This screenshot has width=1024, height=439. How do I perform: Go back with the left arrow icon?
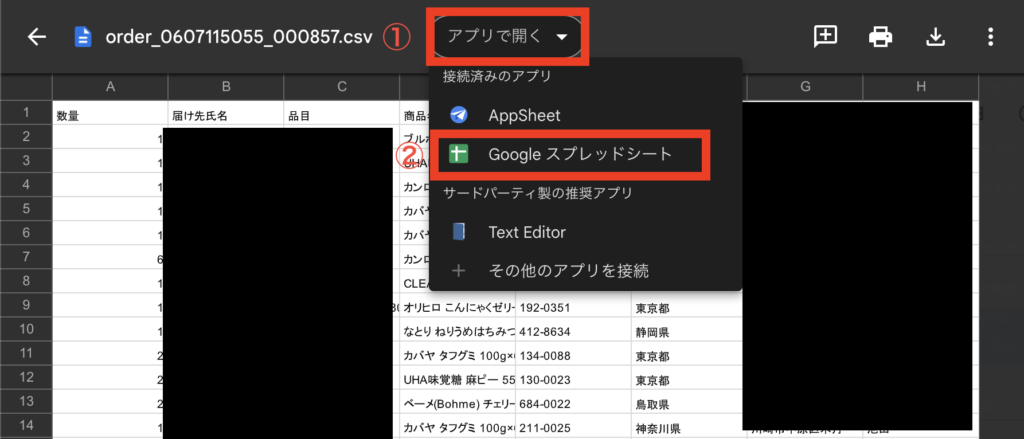click(x=37, y=37)
